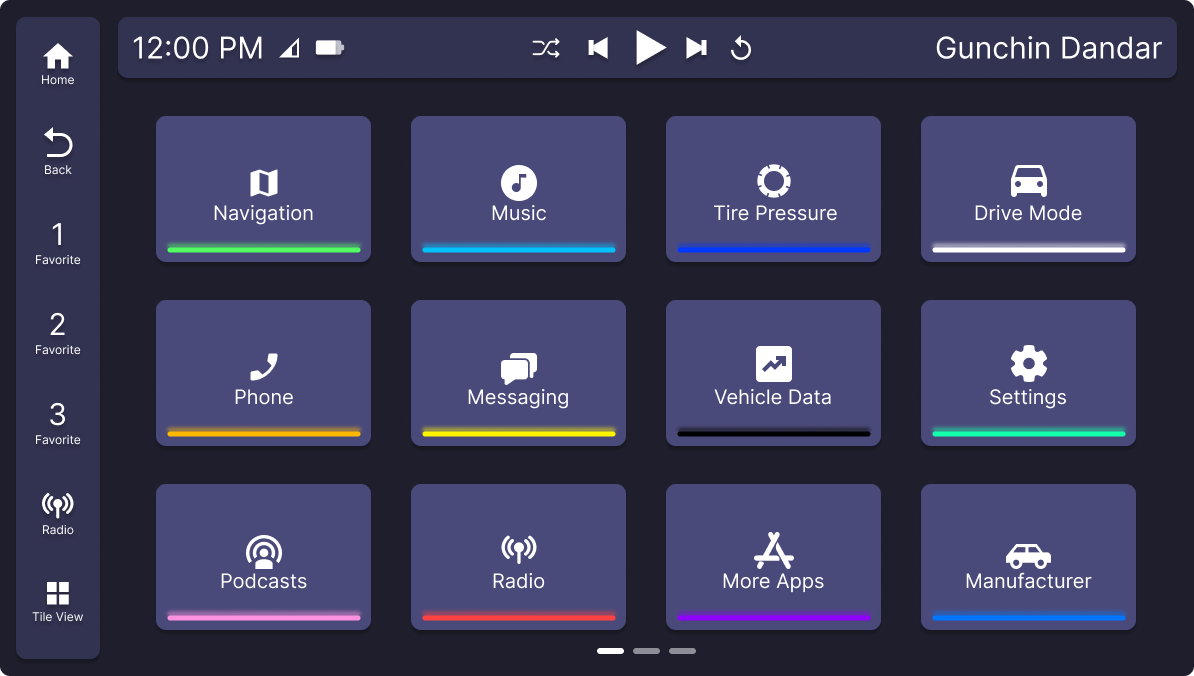The height and width of the screenshot is (676, 1194).
Task: Open the Radio tile in the grid
Action: click(519, 557)
